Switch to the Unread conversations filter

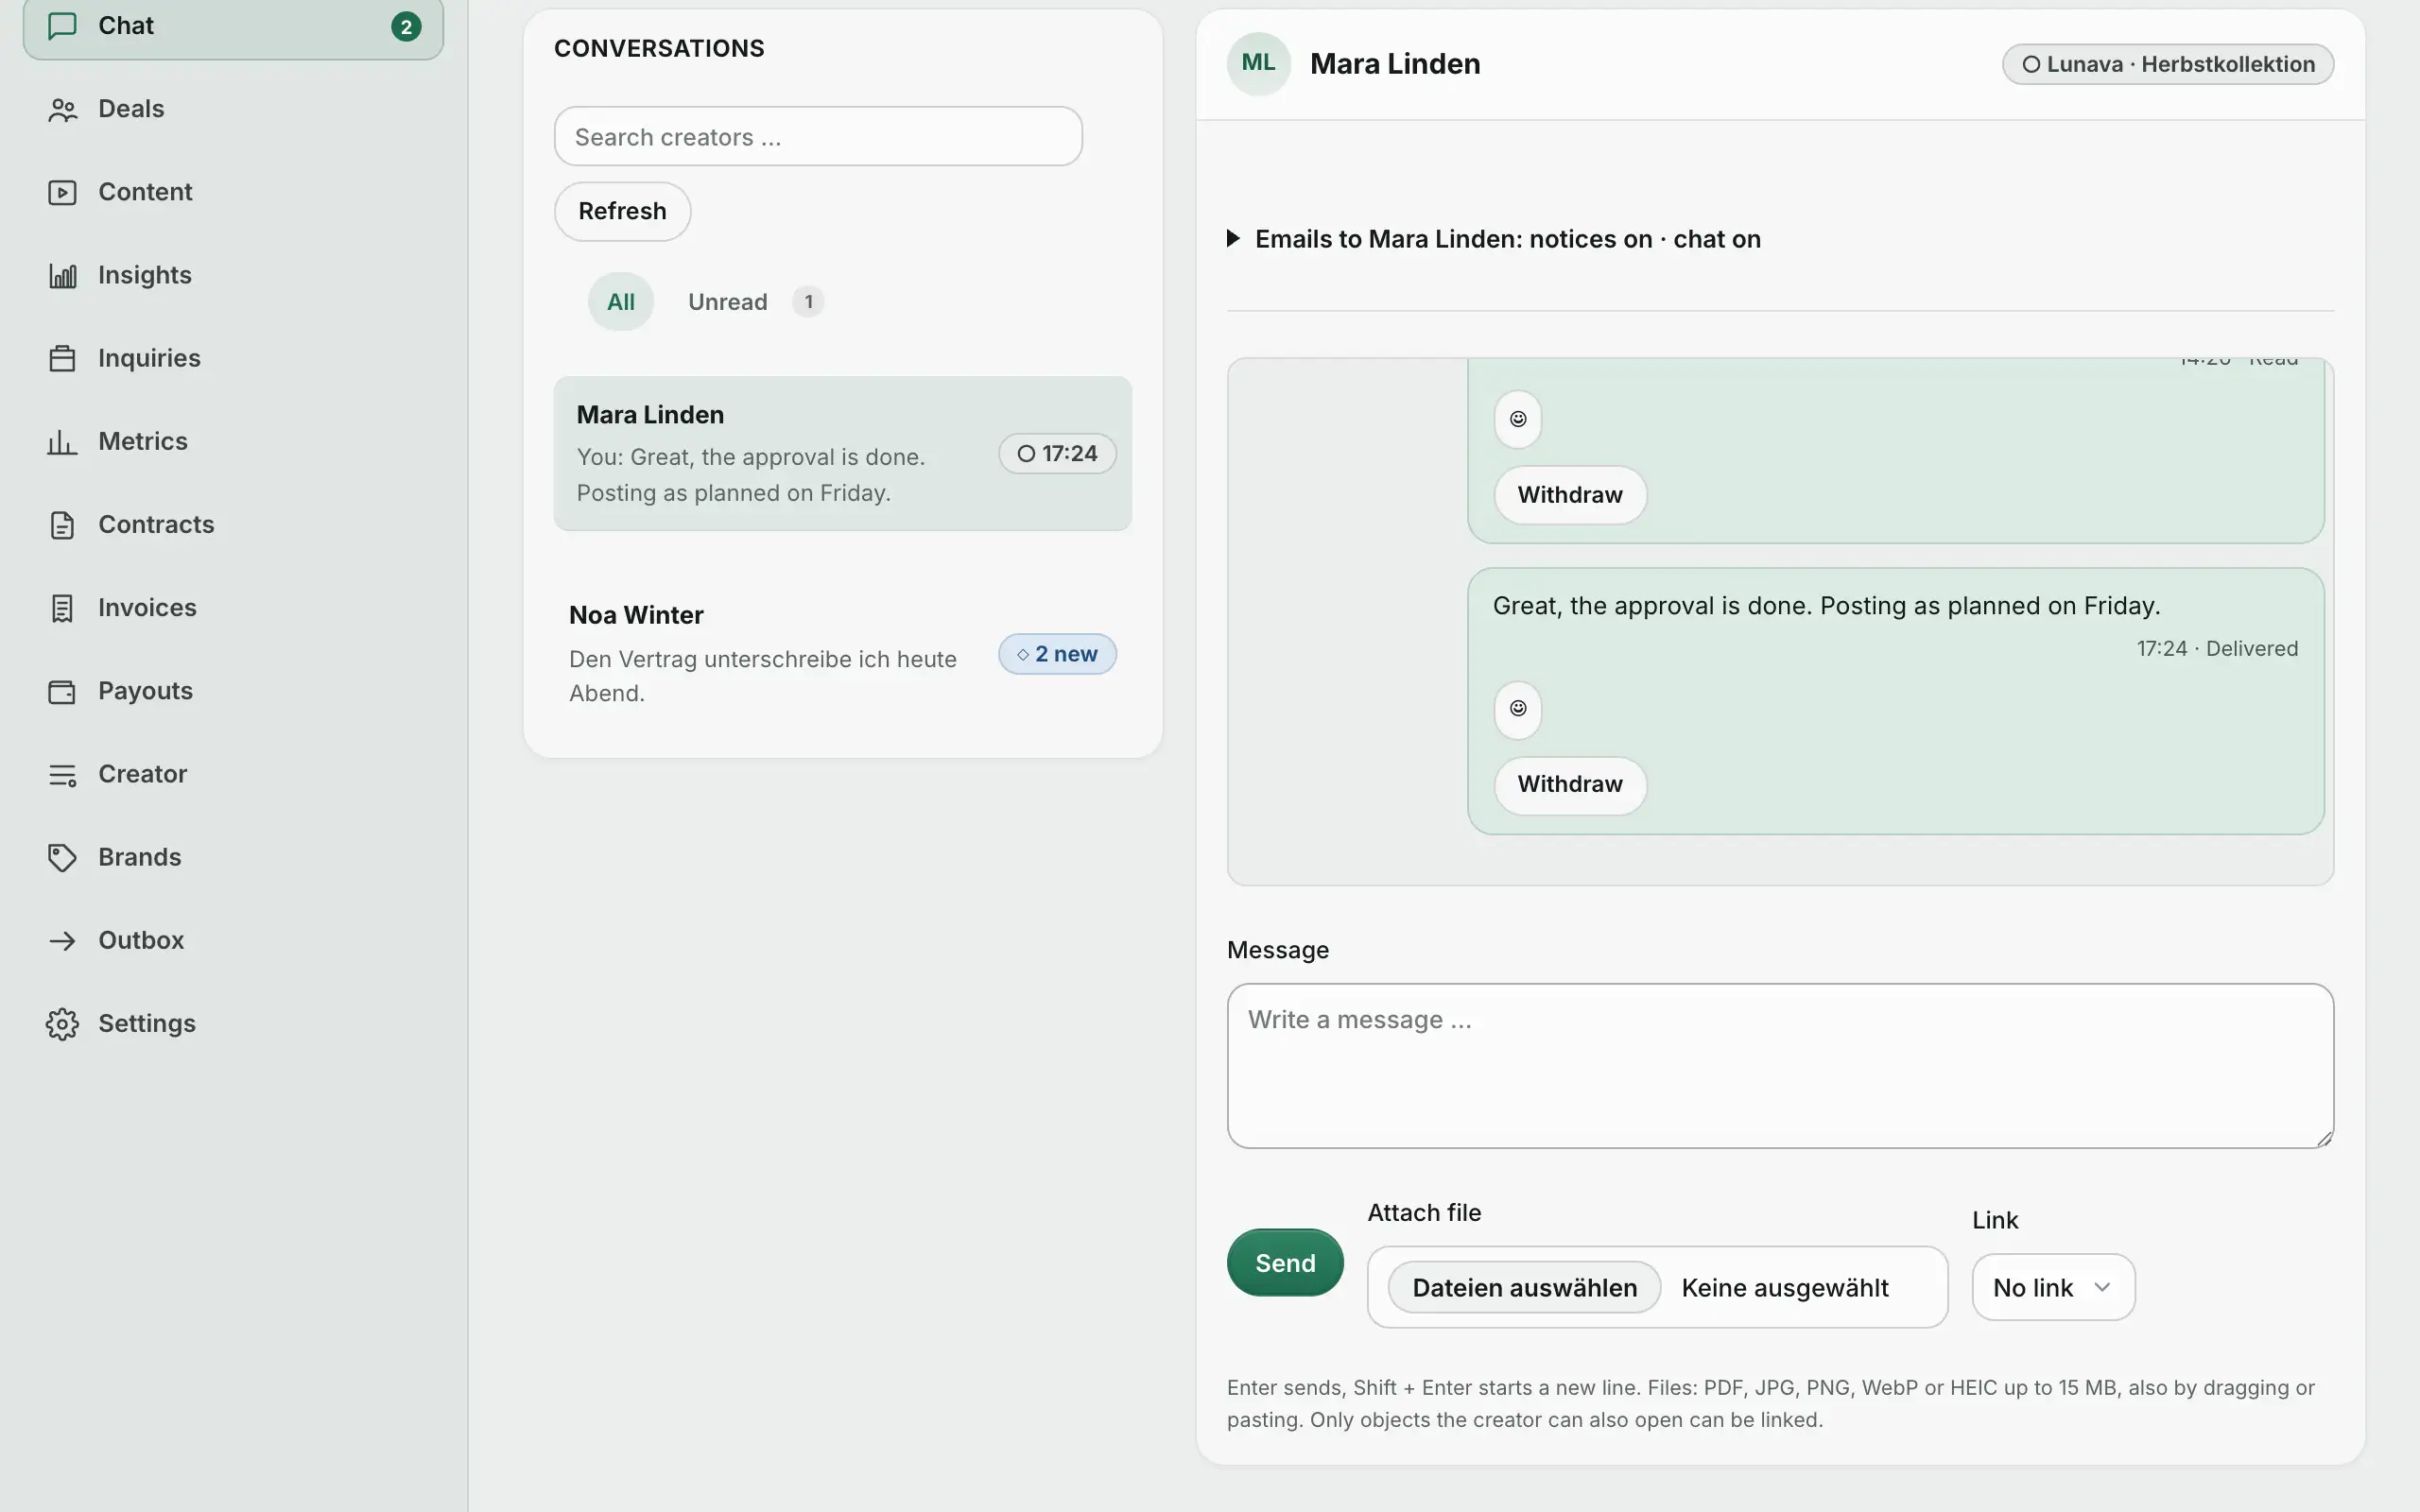pos(727,302)
